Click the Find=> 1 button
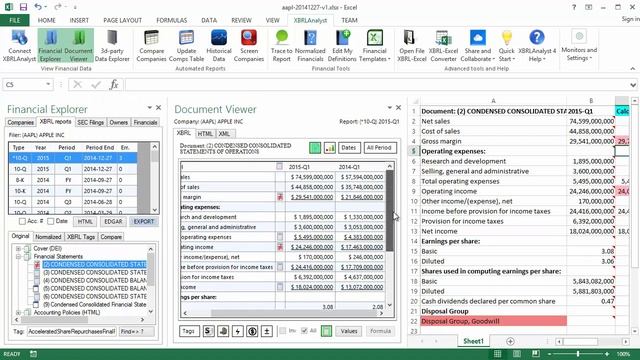 [137, 331]
